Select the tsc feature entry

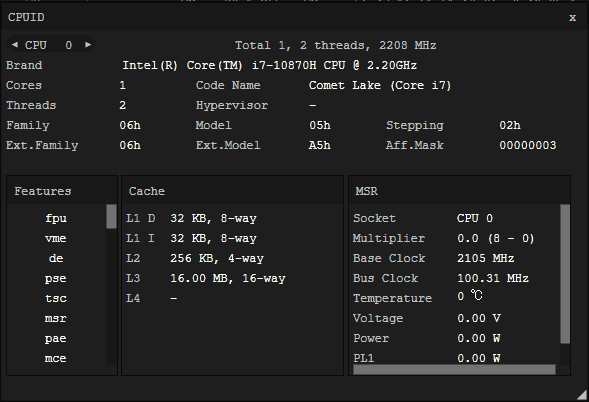coord(56,299)
